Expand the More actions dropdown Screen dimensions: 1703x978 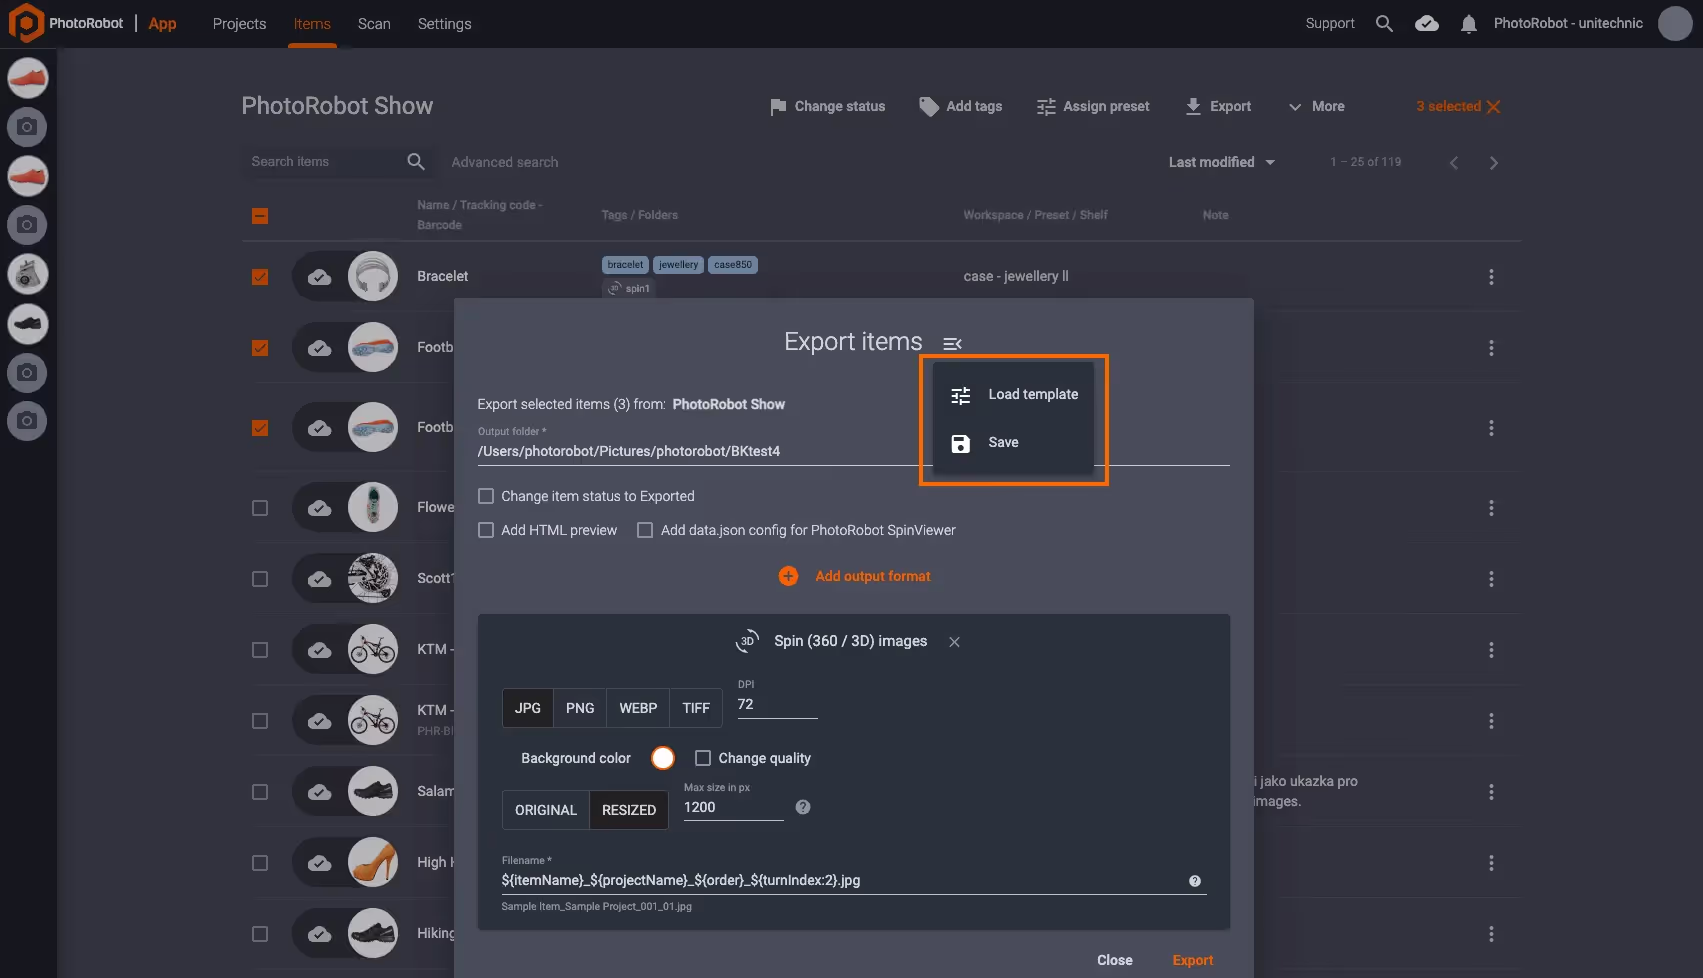point(1316,106)
